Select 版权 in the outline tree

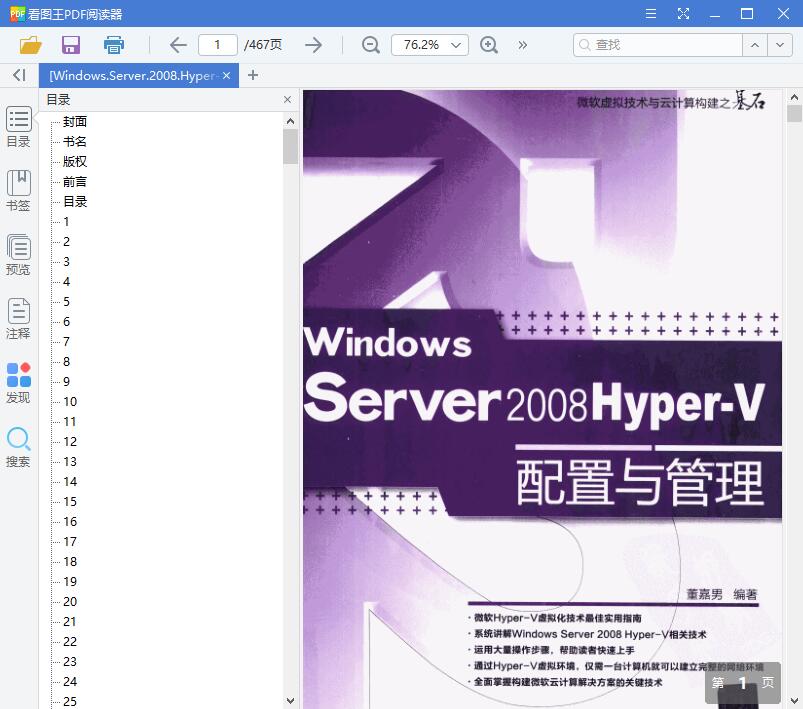coord(75,161)
